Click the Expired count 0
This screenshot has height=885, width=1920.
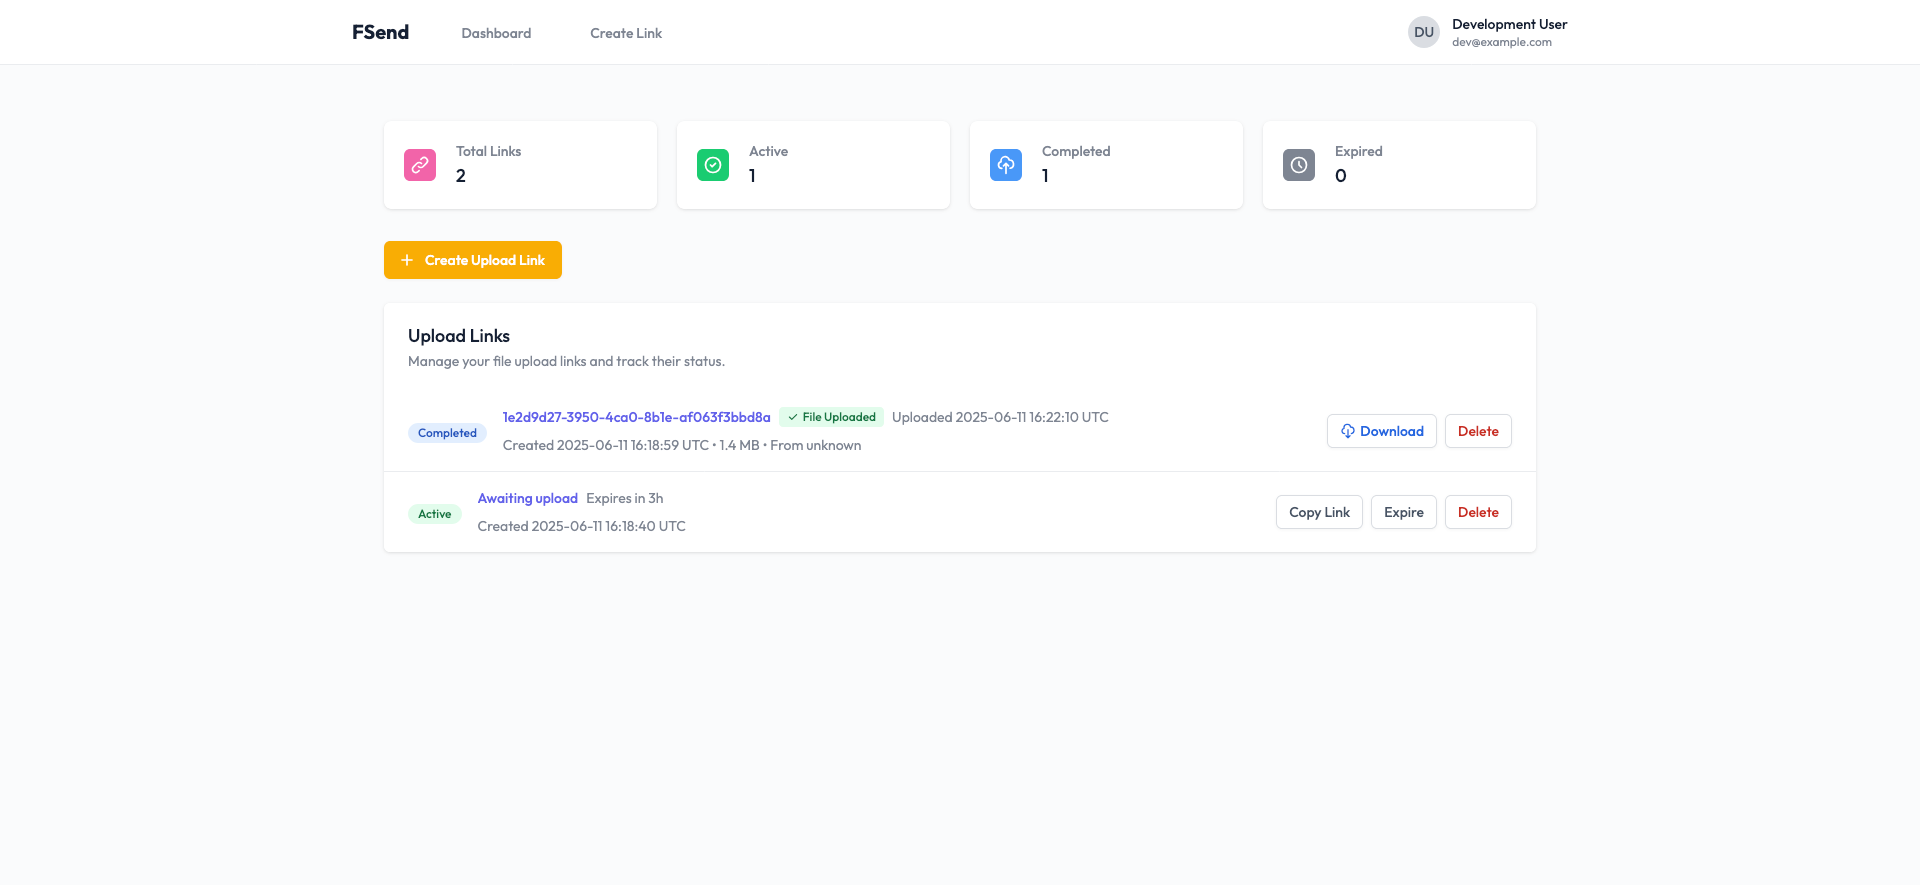click(1341, 176)
